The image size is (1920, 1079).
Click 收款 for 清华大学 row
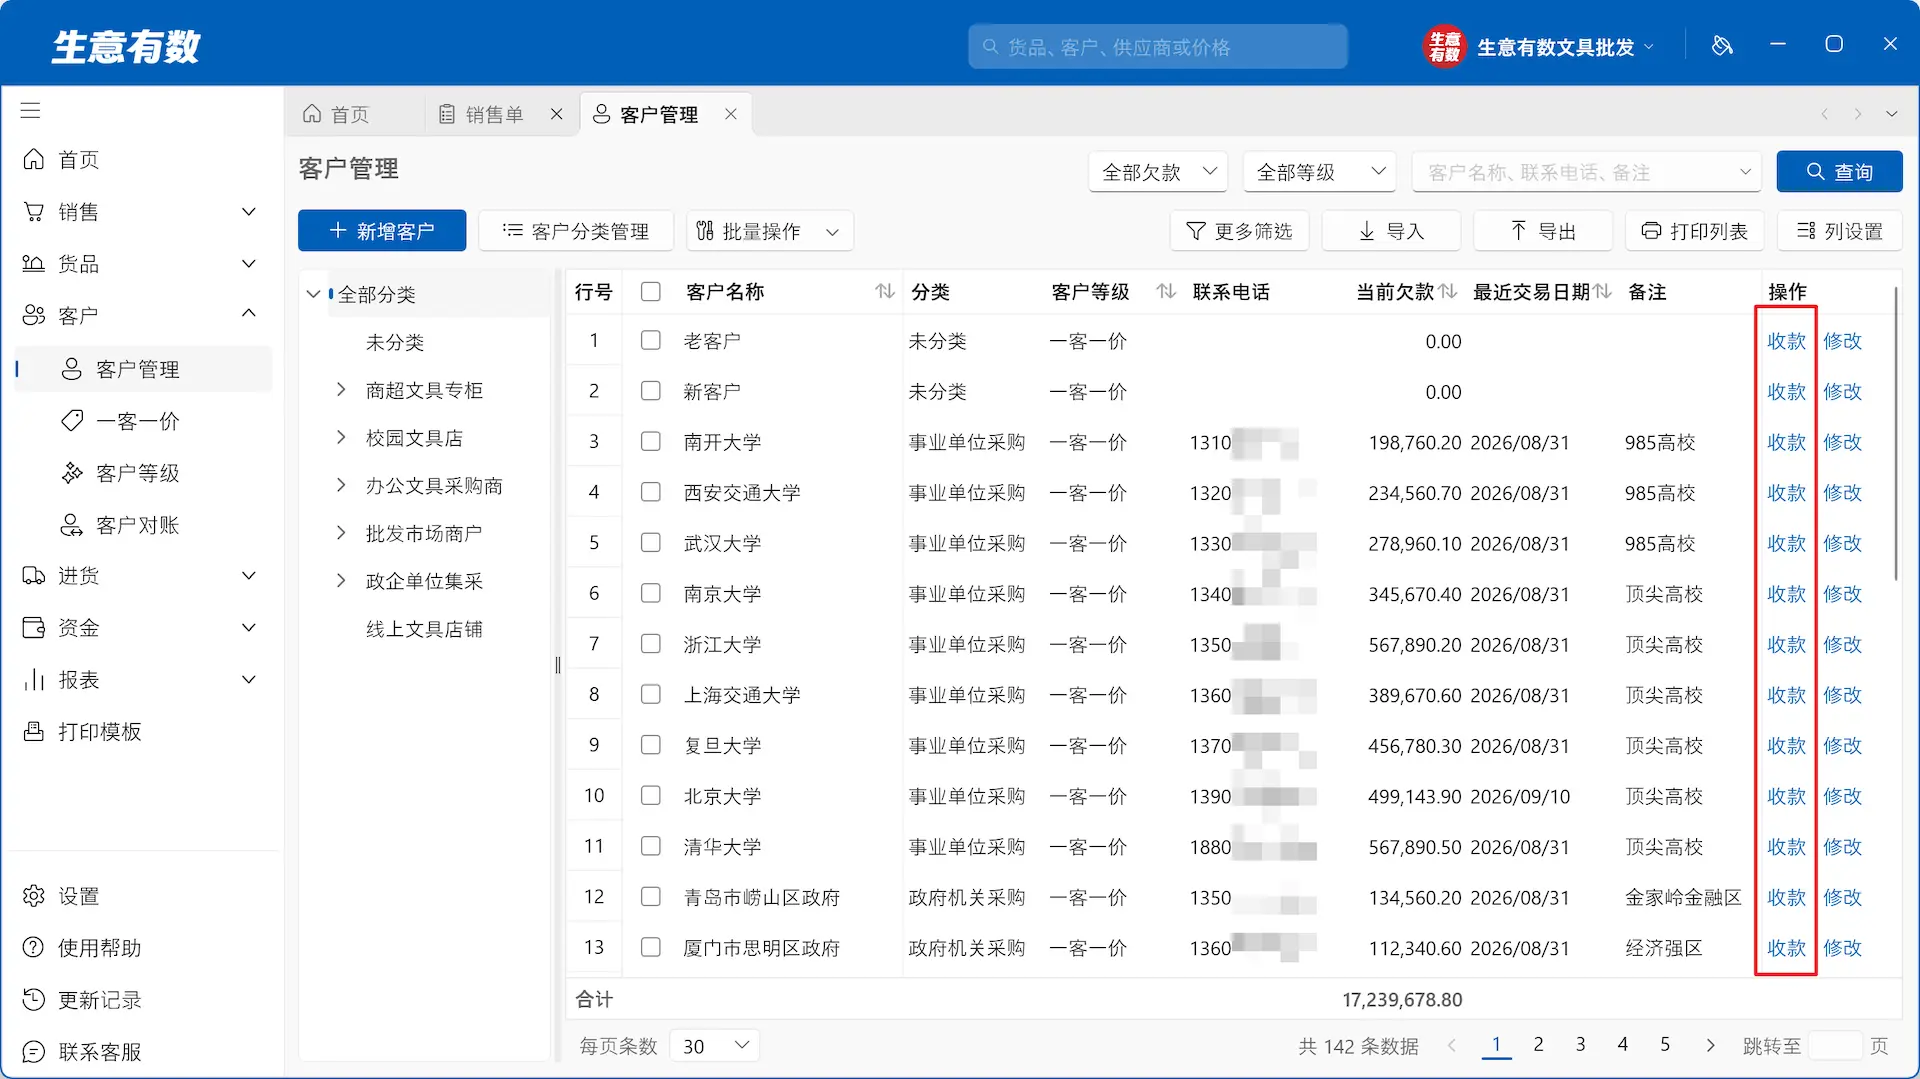pos(1786,847)
